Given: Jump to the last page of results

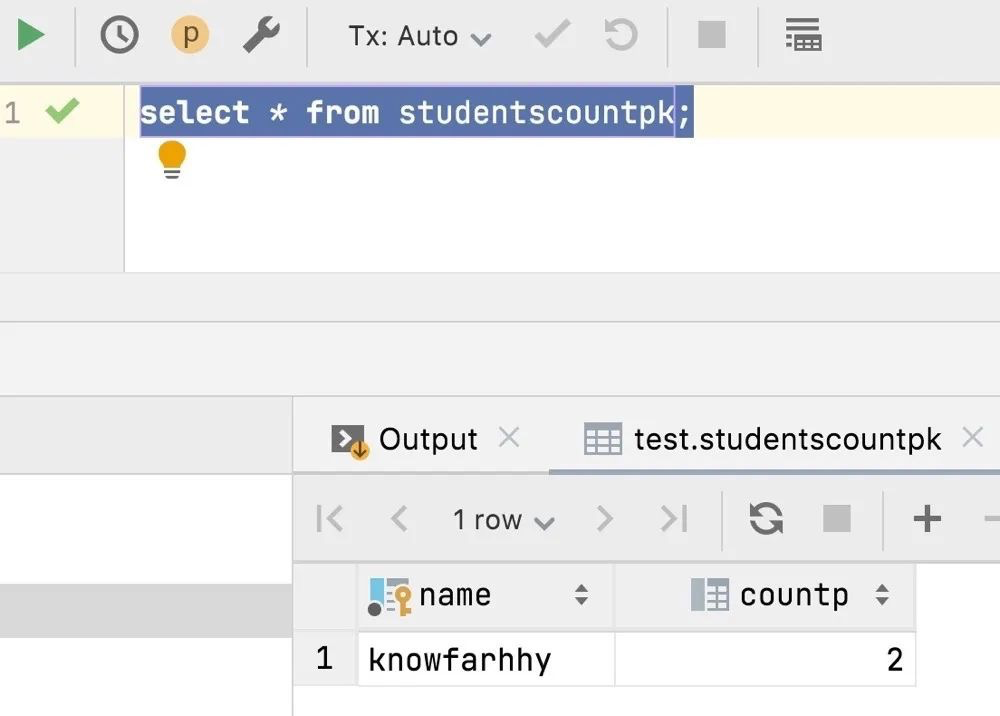Looking at the screenshot, I should 674,518.
